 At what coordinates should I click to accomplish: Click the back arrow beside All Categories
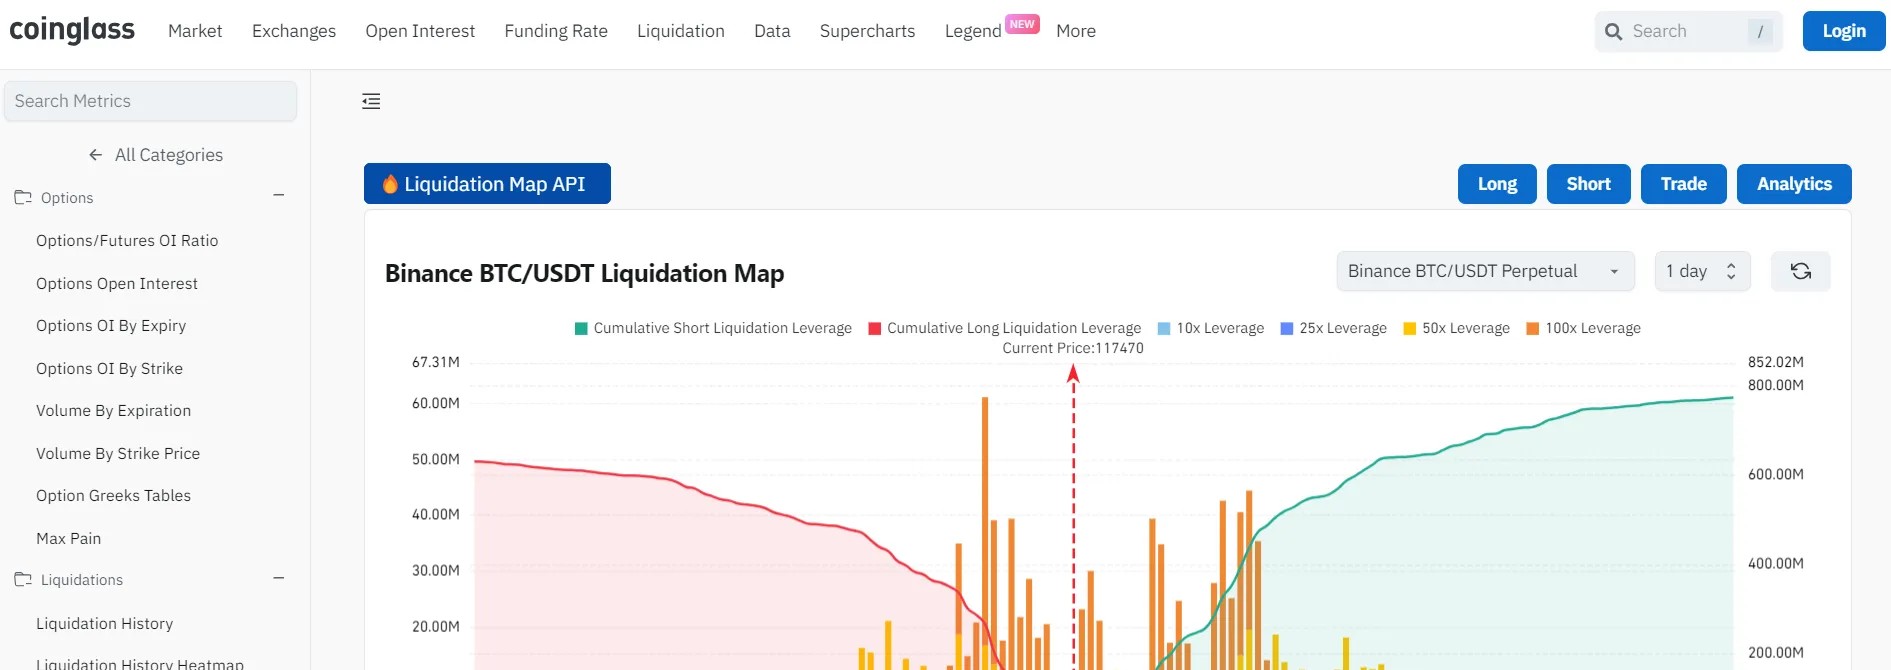pos(96,155)
